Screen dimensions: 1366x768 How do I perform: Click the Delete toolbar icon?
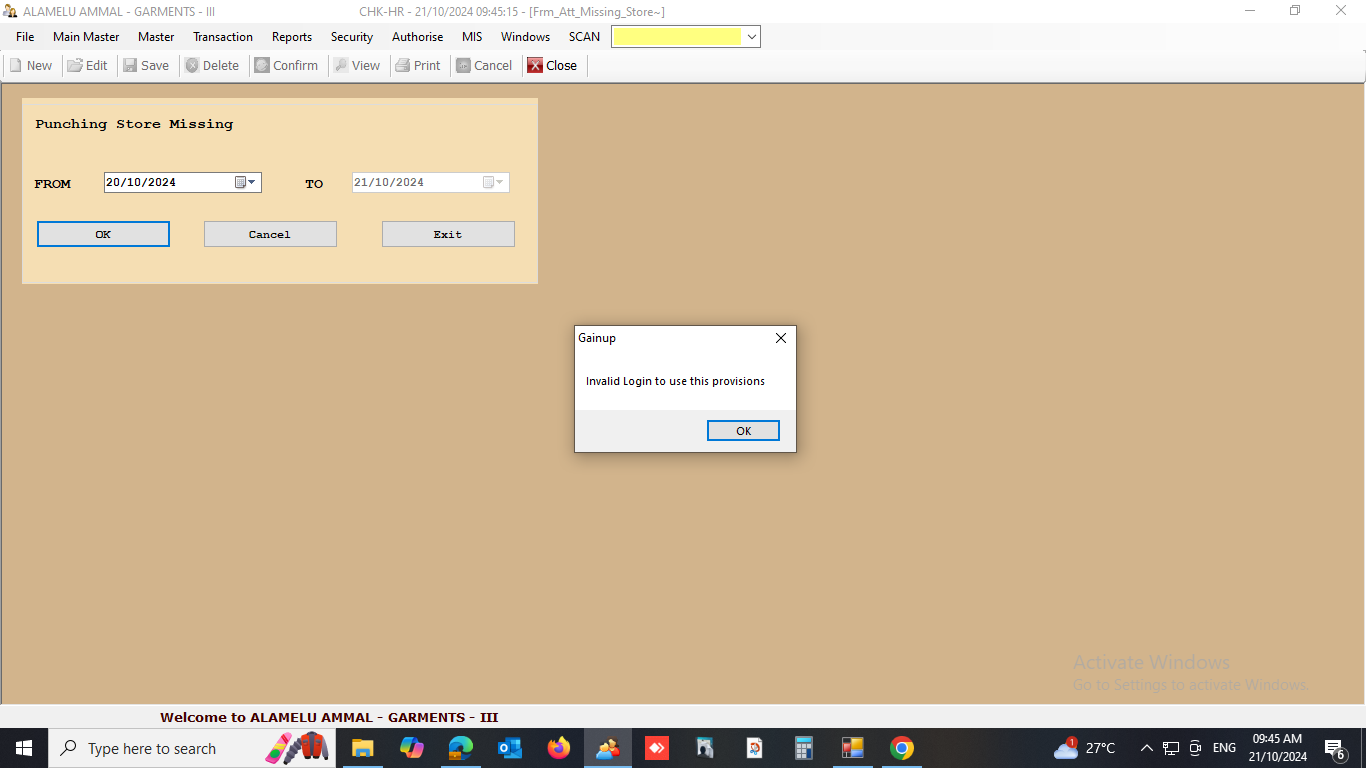pos(192,65)
